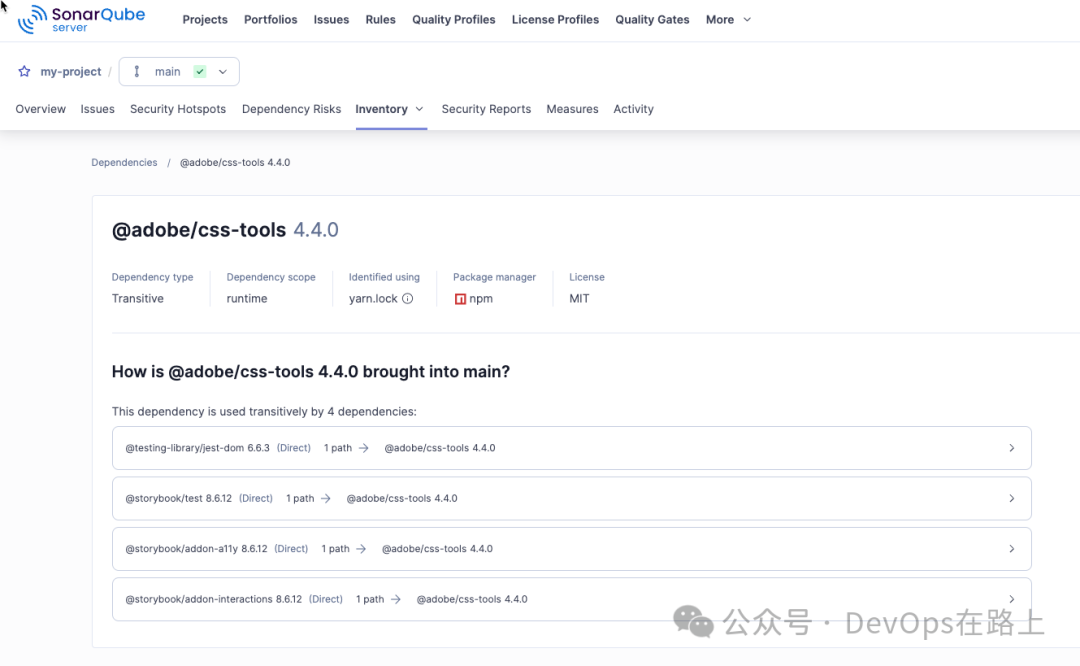This screenshot has width=1080, height=666.
Task: Click the branch icon in the branch selector
Action: point(136,71)
